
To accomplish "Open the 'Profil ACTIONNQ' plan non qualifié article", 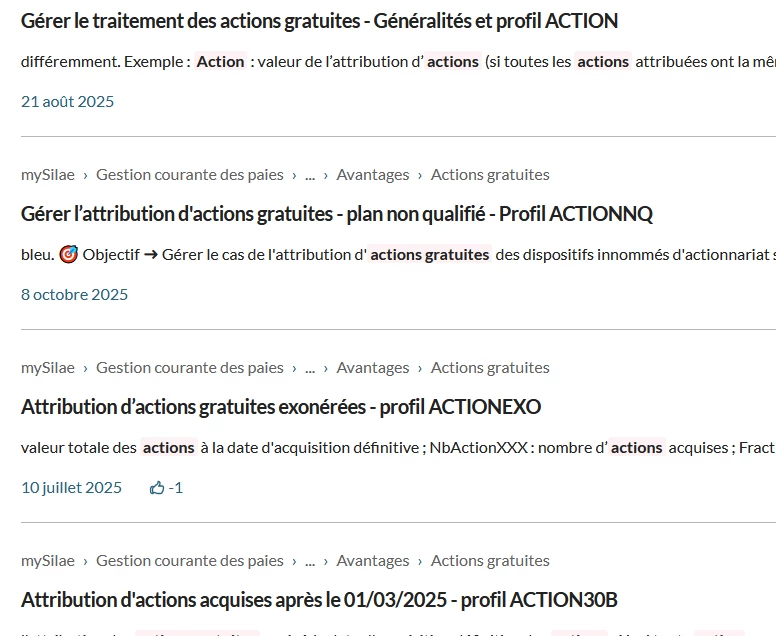I will pos(336,214).
